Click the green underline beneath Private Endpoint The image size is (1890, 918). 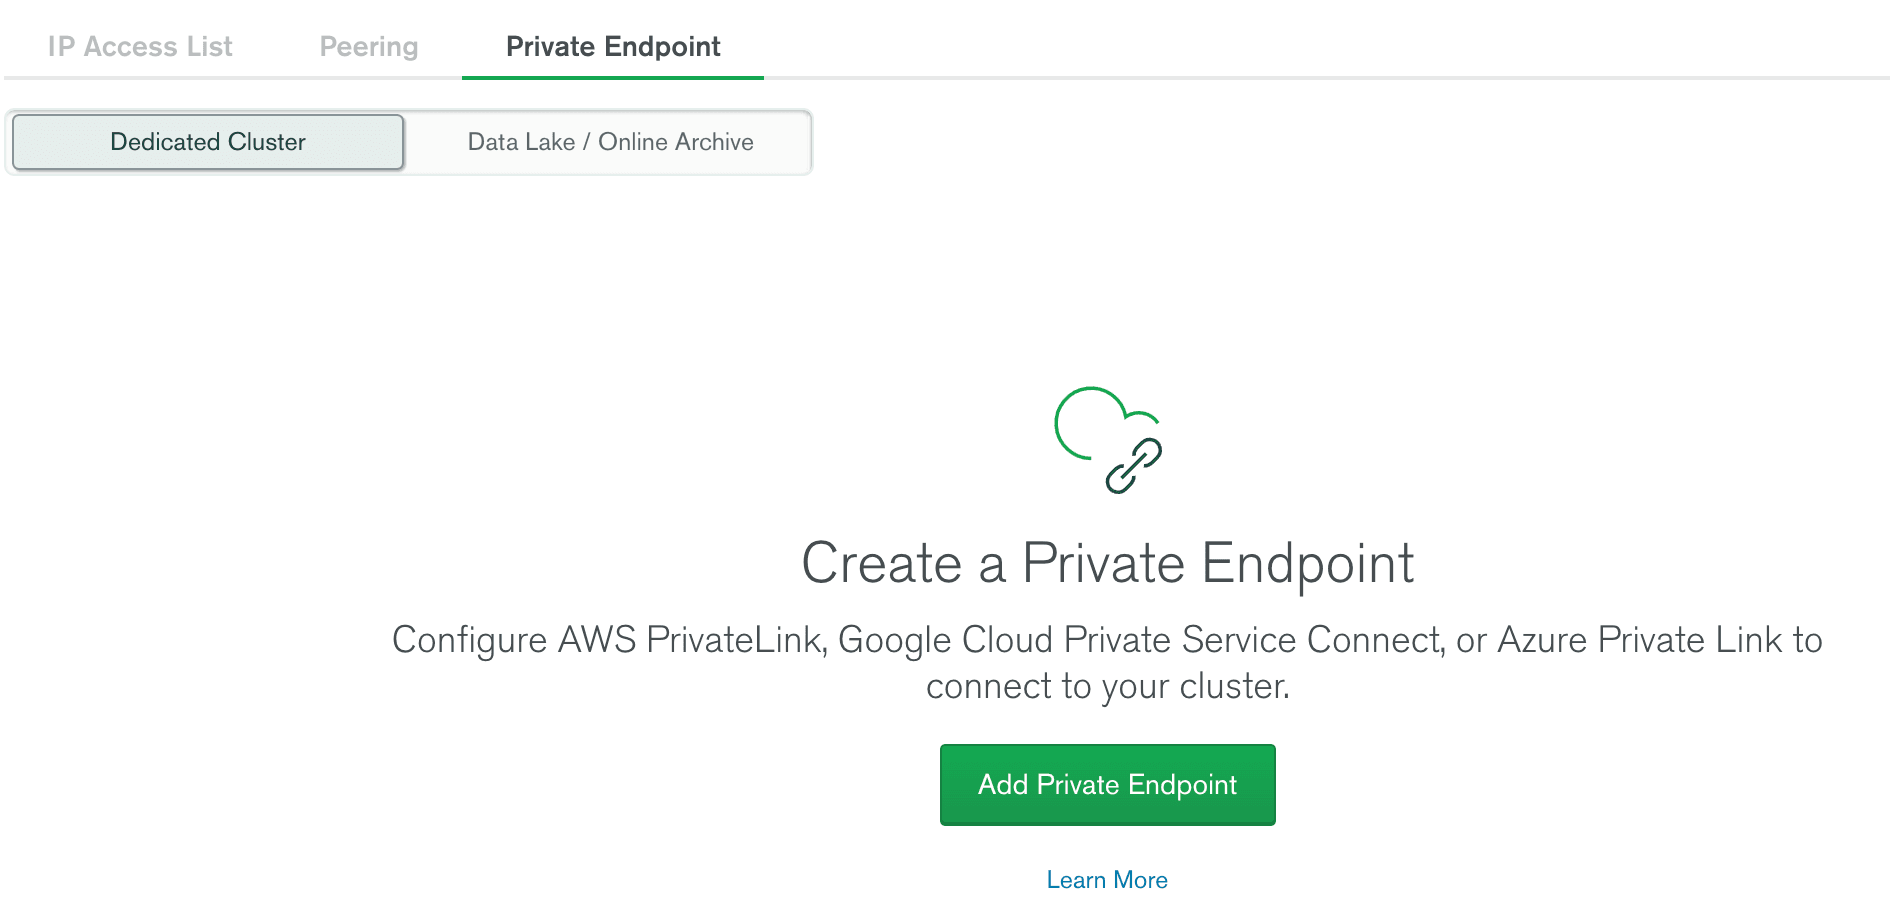click(x=613, y=77)
